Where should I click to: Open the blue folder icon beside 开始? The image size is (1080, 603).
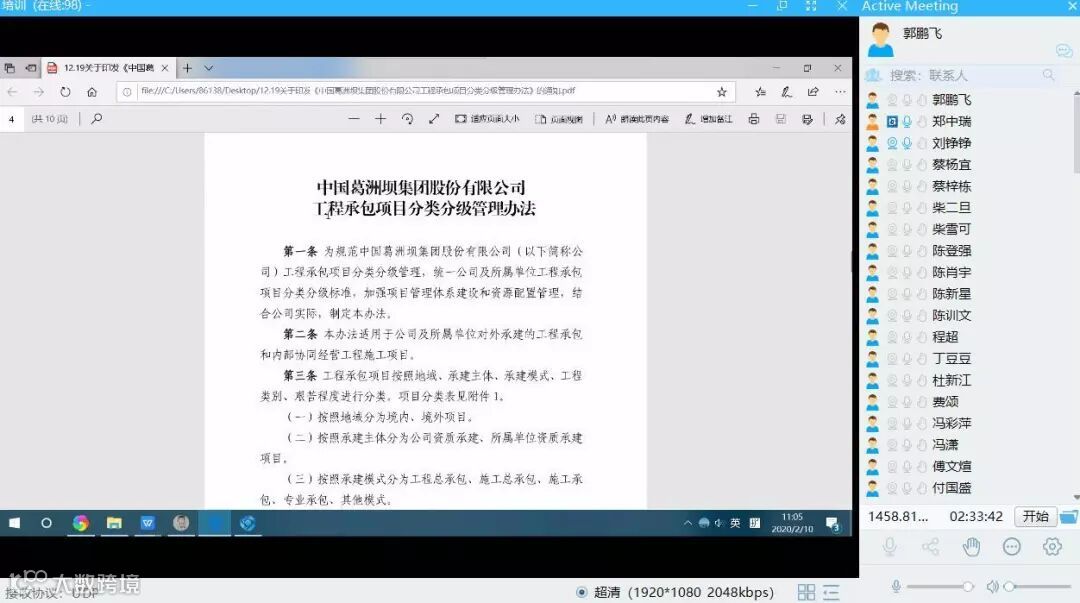pos(1068,516)
